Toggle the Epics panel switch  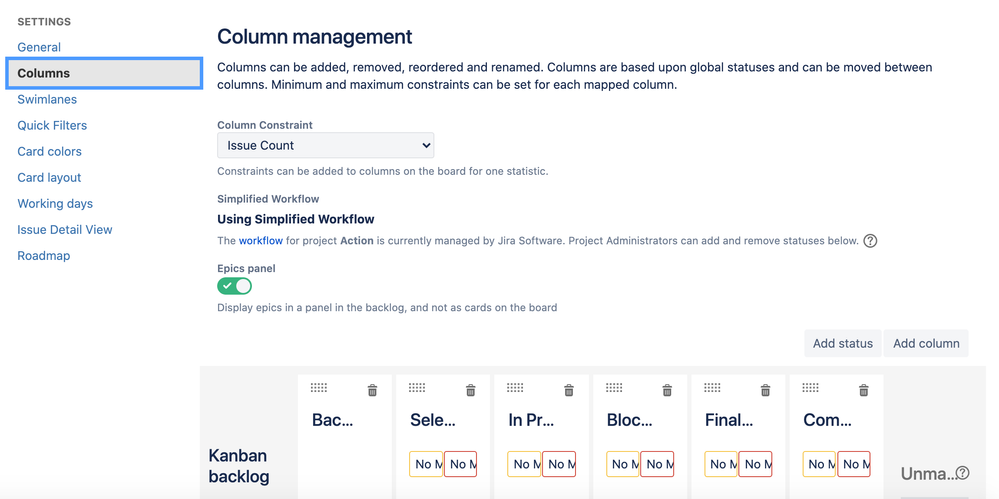(x=235, y=286)
